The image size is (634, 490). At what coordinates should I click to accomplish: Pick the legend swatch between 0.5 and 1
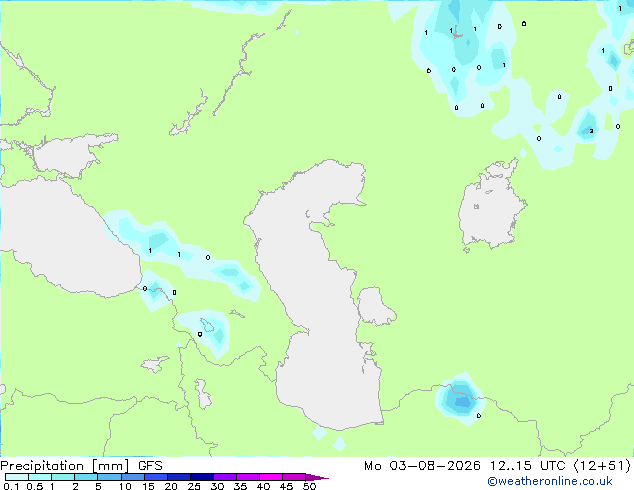click(40, 477)
